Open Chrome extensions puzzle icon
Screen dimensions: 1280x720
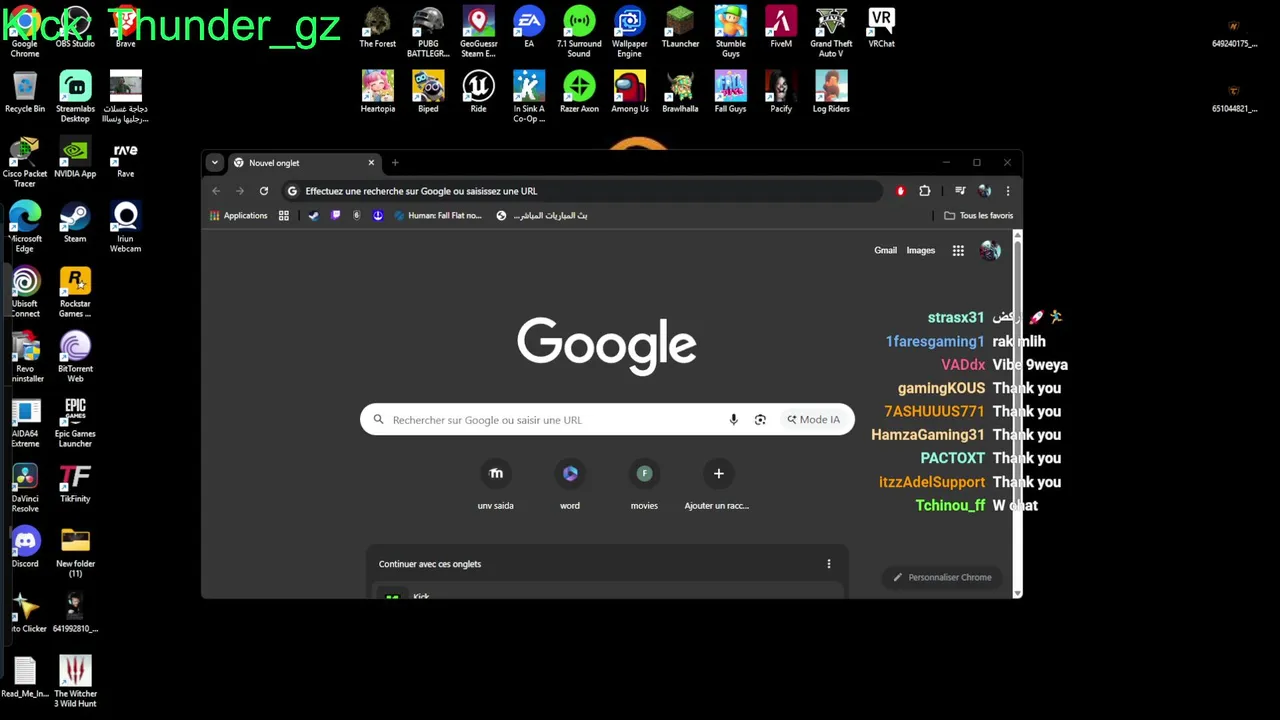coord(924,191)
